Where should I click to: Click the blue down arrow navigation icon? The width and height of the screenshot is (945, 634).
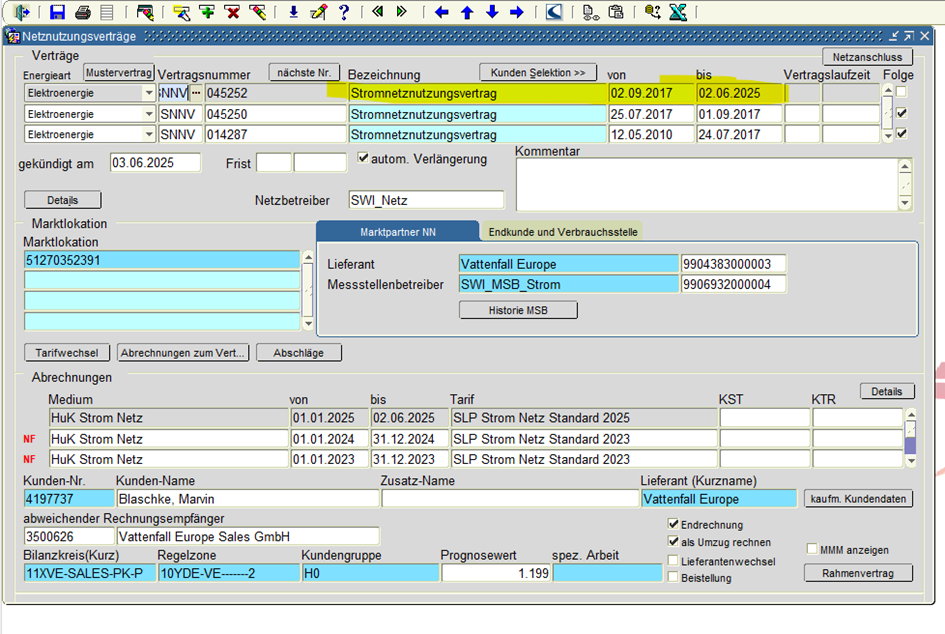click(491, 12)
